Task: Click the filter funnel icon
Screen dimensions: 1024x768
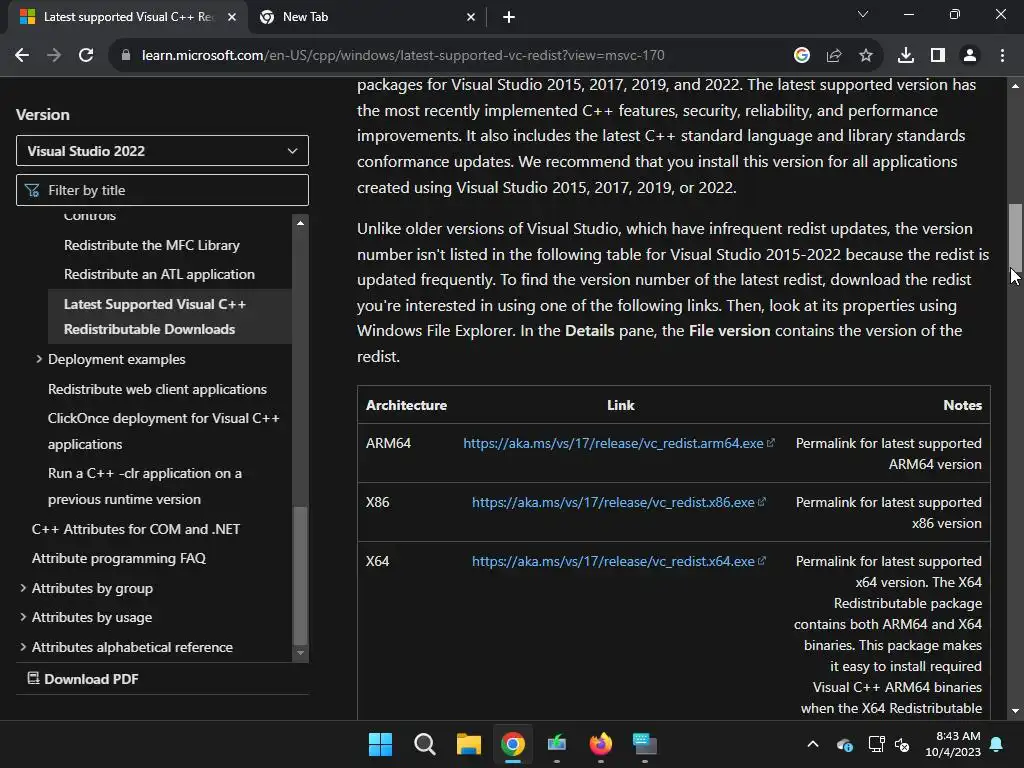Action: (x=31, y=190)
